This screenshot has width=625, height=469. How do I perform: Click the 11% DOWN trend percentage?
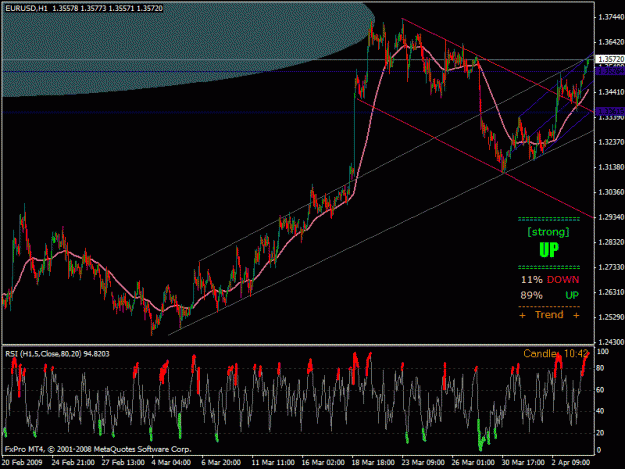tap(550, 280)
